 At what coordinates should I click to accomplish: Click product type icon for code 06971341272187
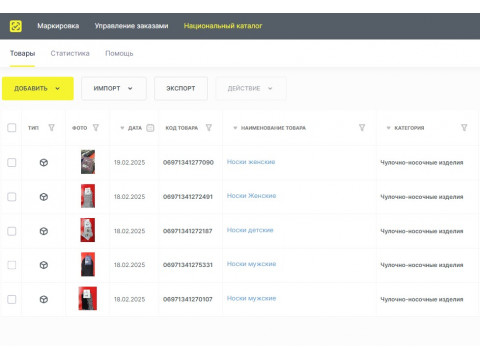click(44, 231)
